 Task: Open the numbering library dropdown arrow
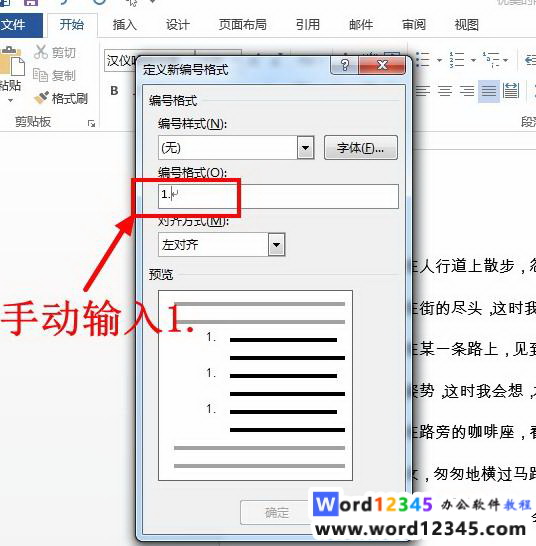(473, 60)
